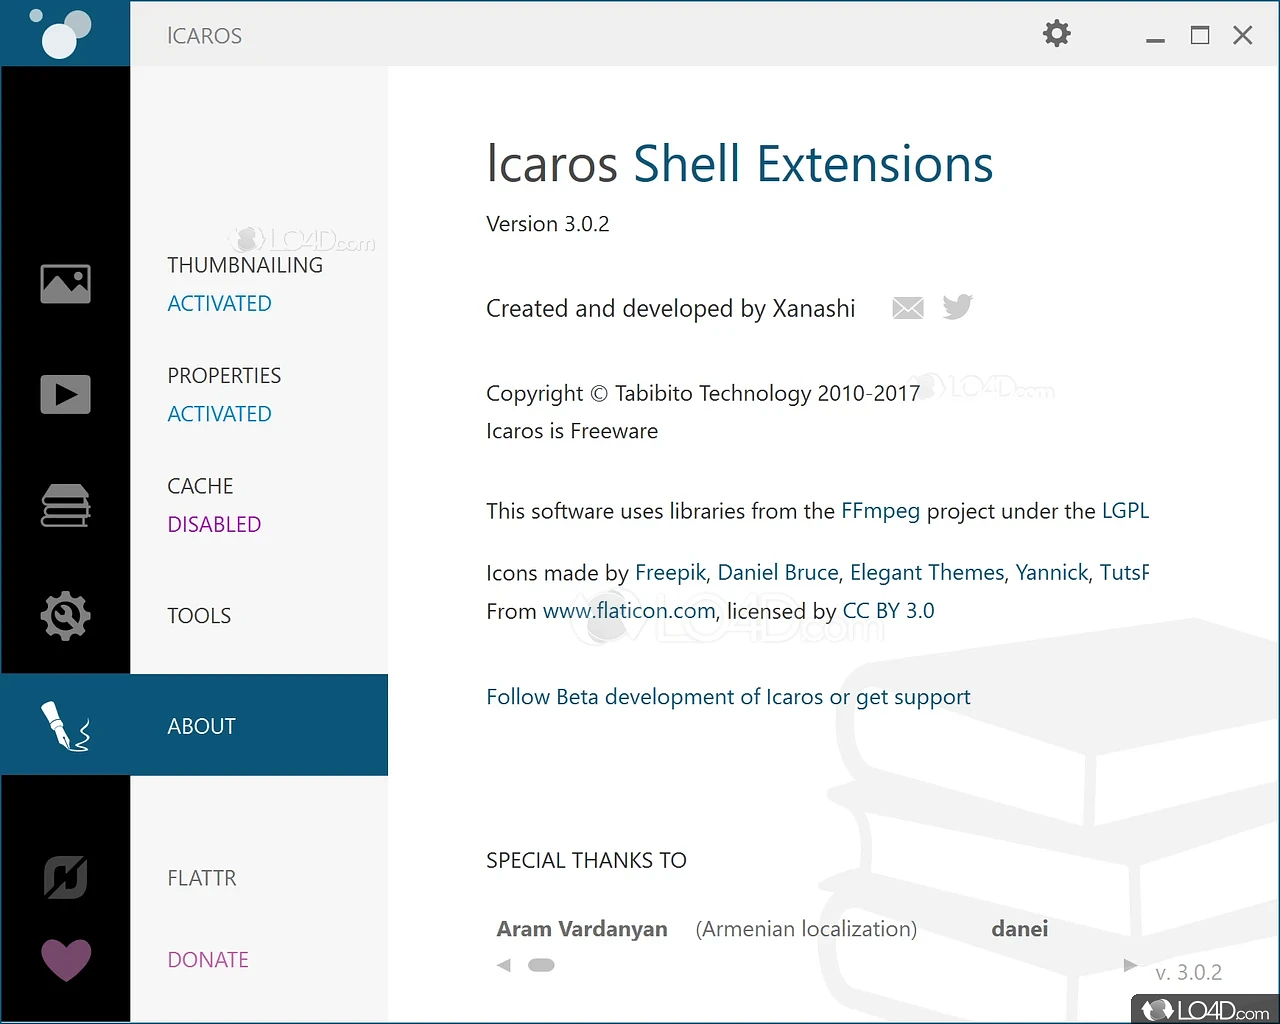Visit the www.flaticon.com link
1280x1024 pixels.
click(x=629, y=611)
